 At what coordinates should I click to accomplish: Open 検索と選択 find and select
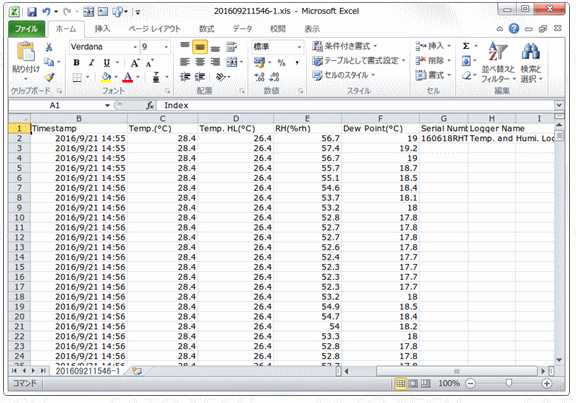531,62
